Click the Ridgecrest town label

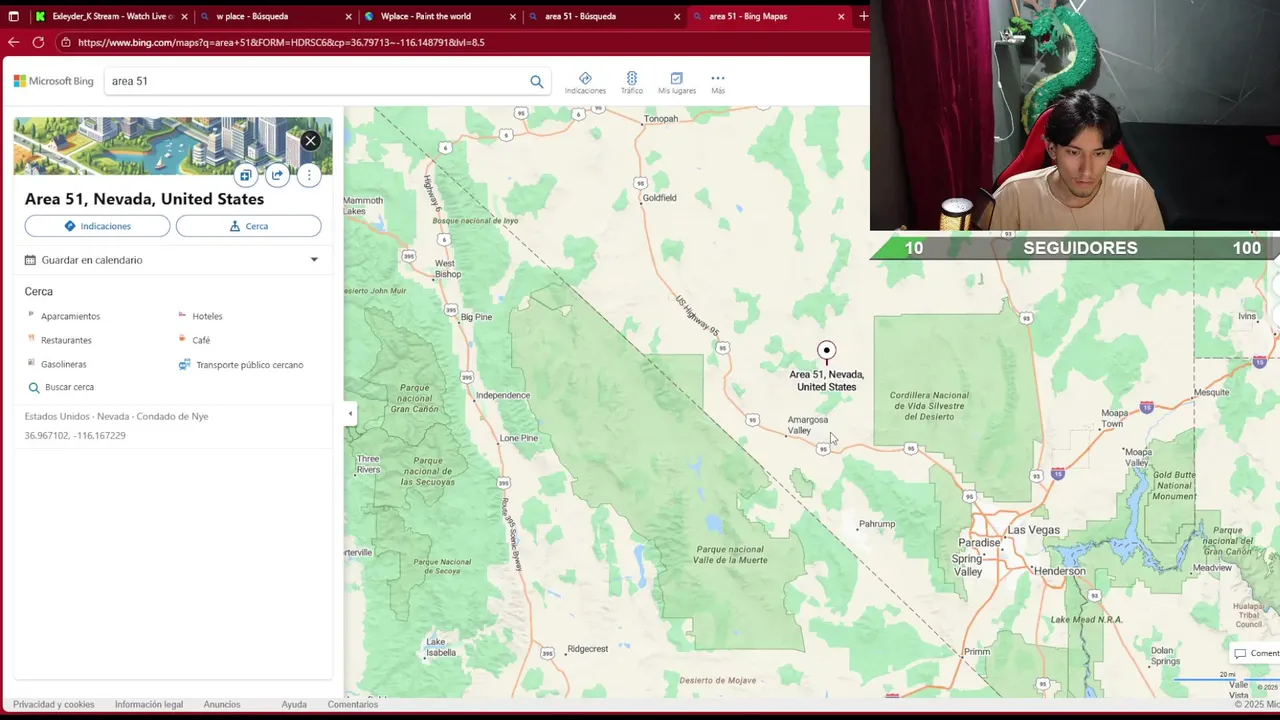587,649
